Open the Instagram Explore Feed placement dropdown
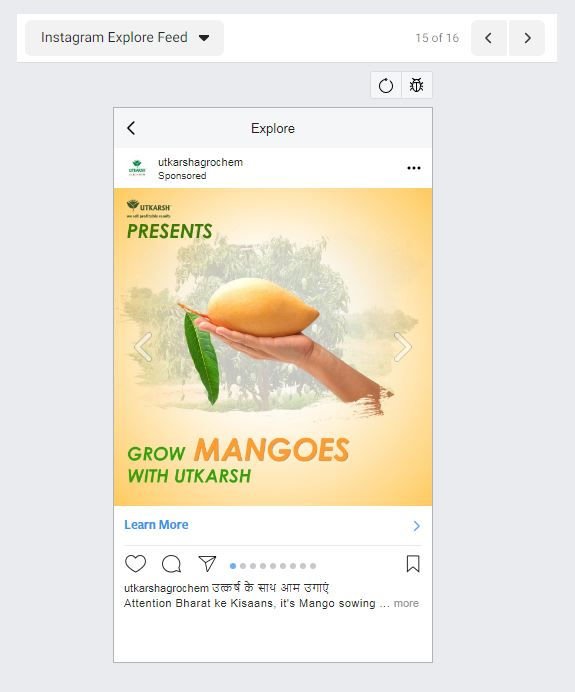Screen dimensions: 575x692 tap(124, 38)
